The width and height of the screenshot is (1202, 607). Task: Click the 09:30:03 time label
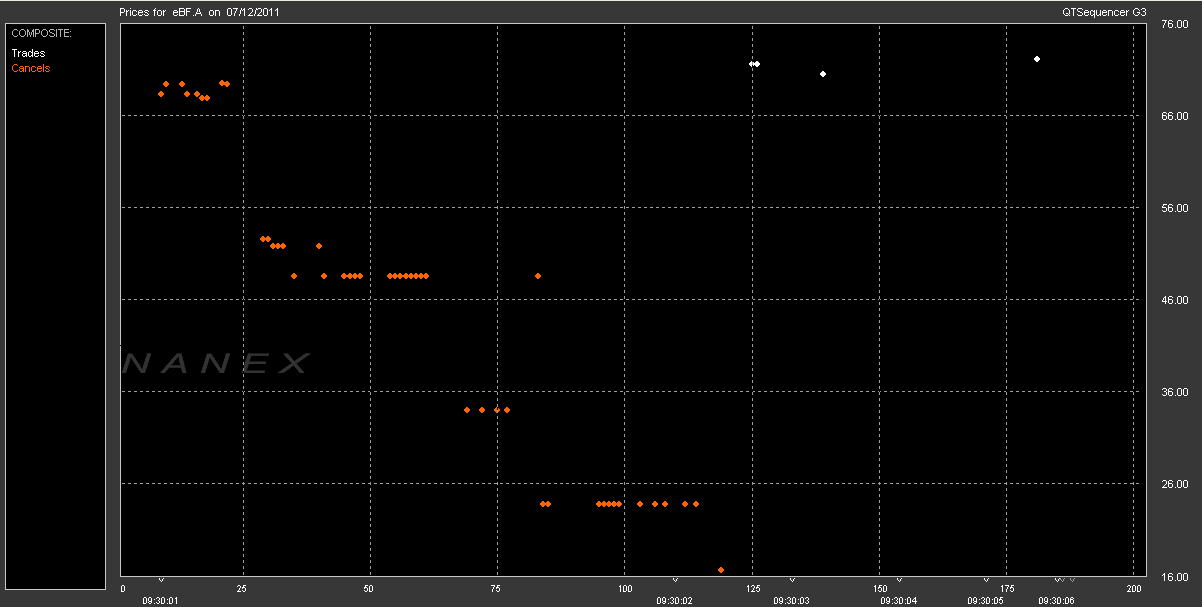pyautogui.click(x=791, y=600)
